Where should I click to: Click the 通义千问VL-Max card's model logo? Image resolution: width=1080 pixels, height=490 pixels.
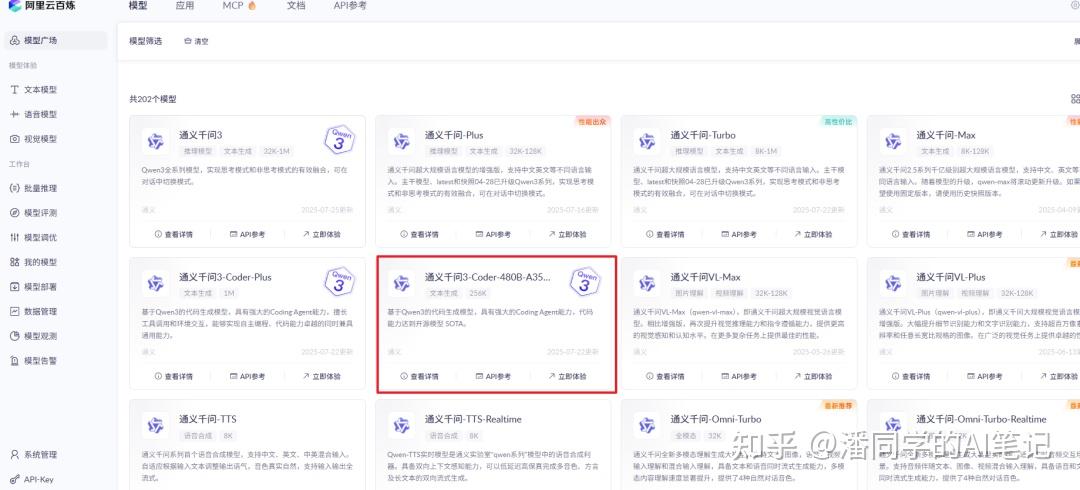tap(647, 283)
